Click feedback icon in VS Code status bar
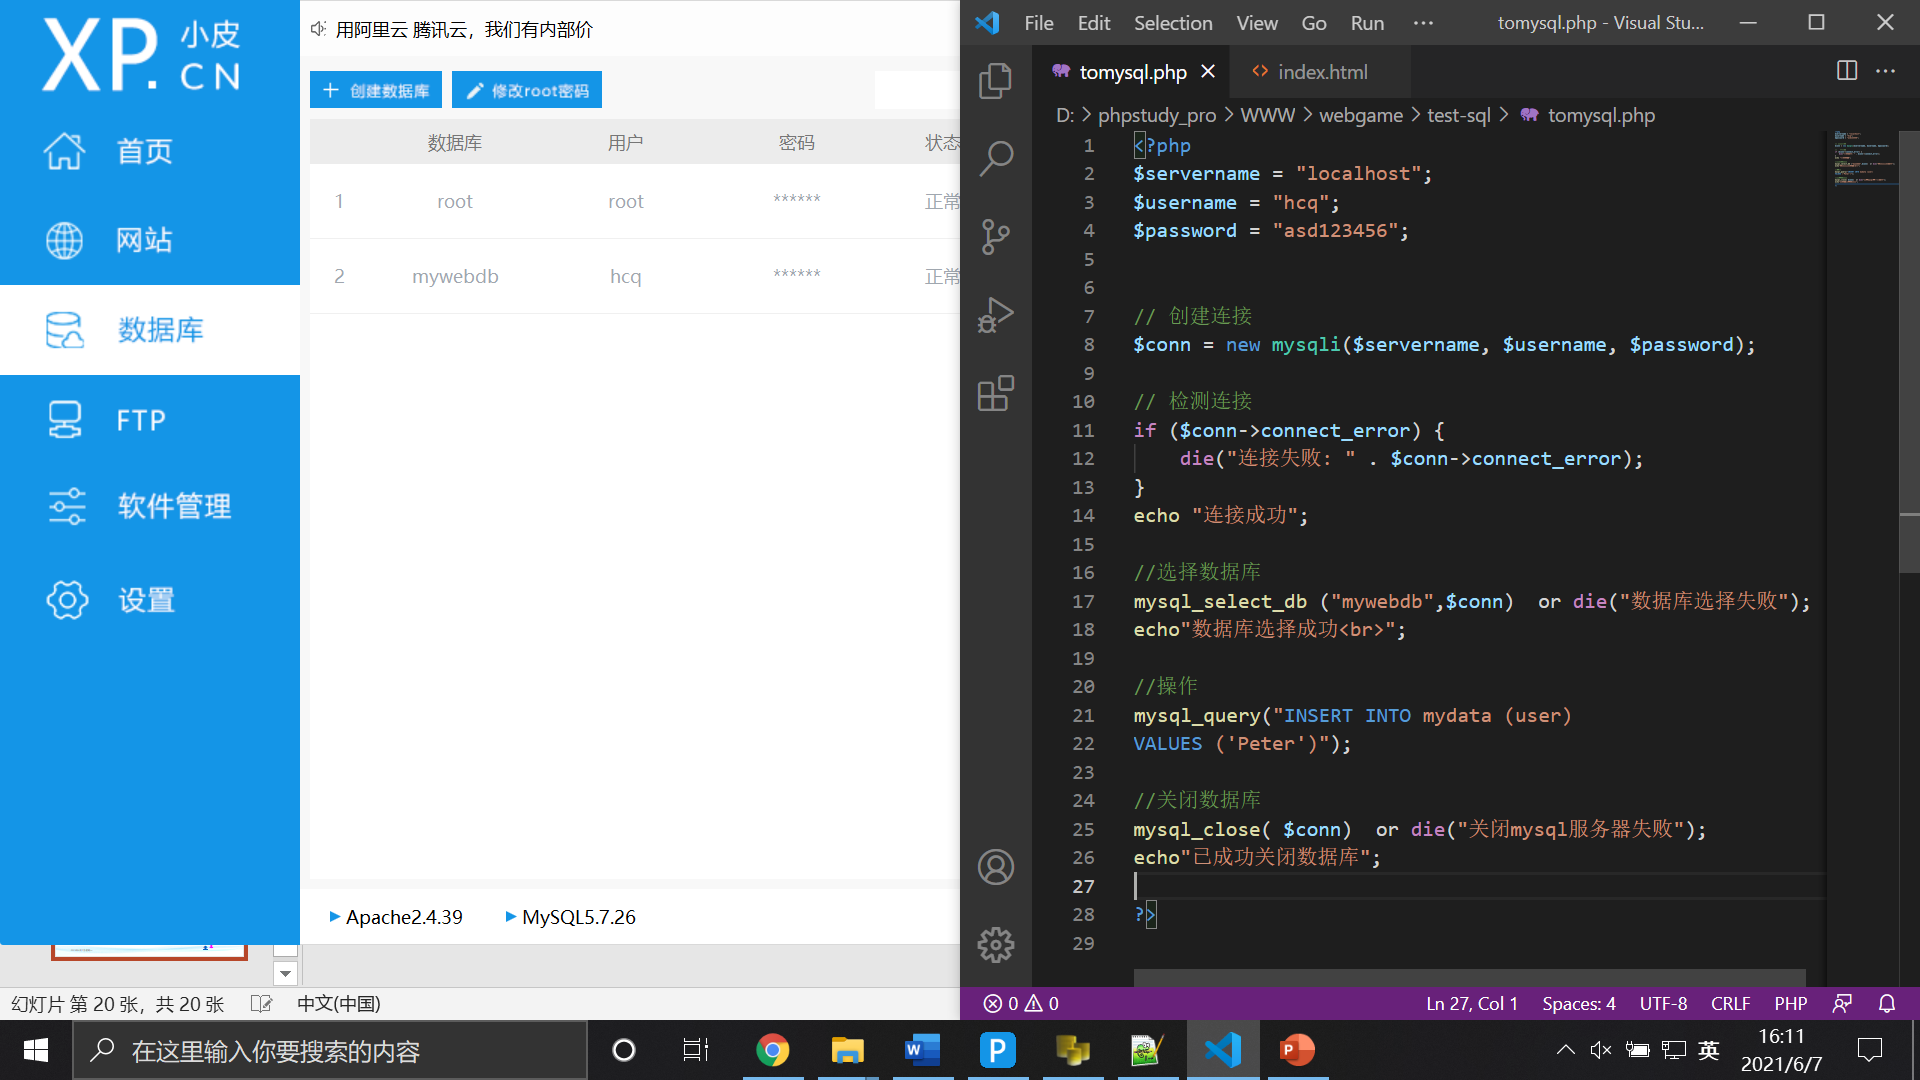Image resolution: width=1920 pixels, height=1080 pixels. pos(1842,1003)
